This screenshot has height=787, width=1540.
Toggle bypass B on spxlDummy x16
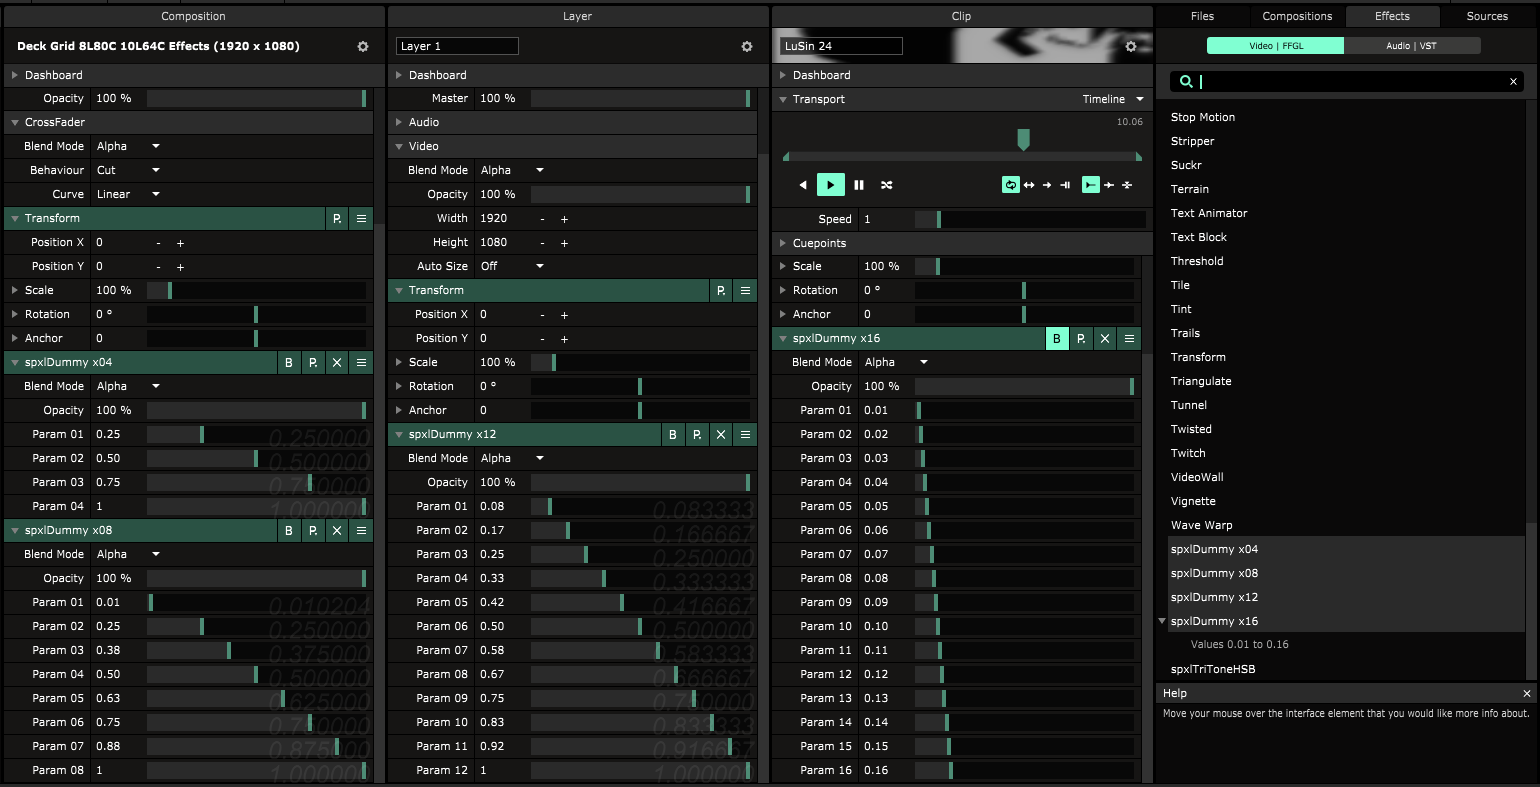pos(1057,339)
